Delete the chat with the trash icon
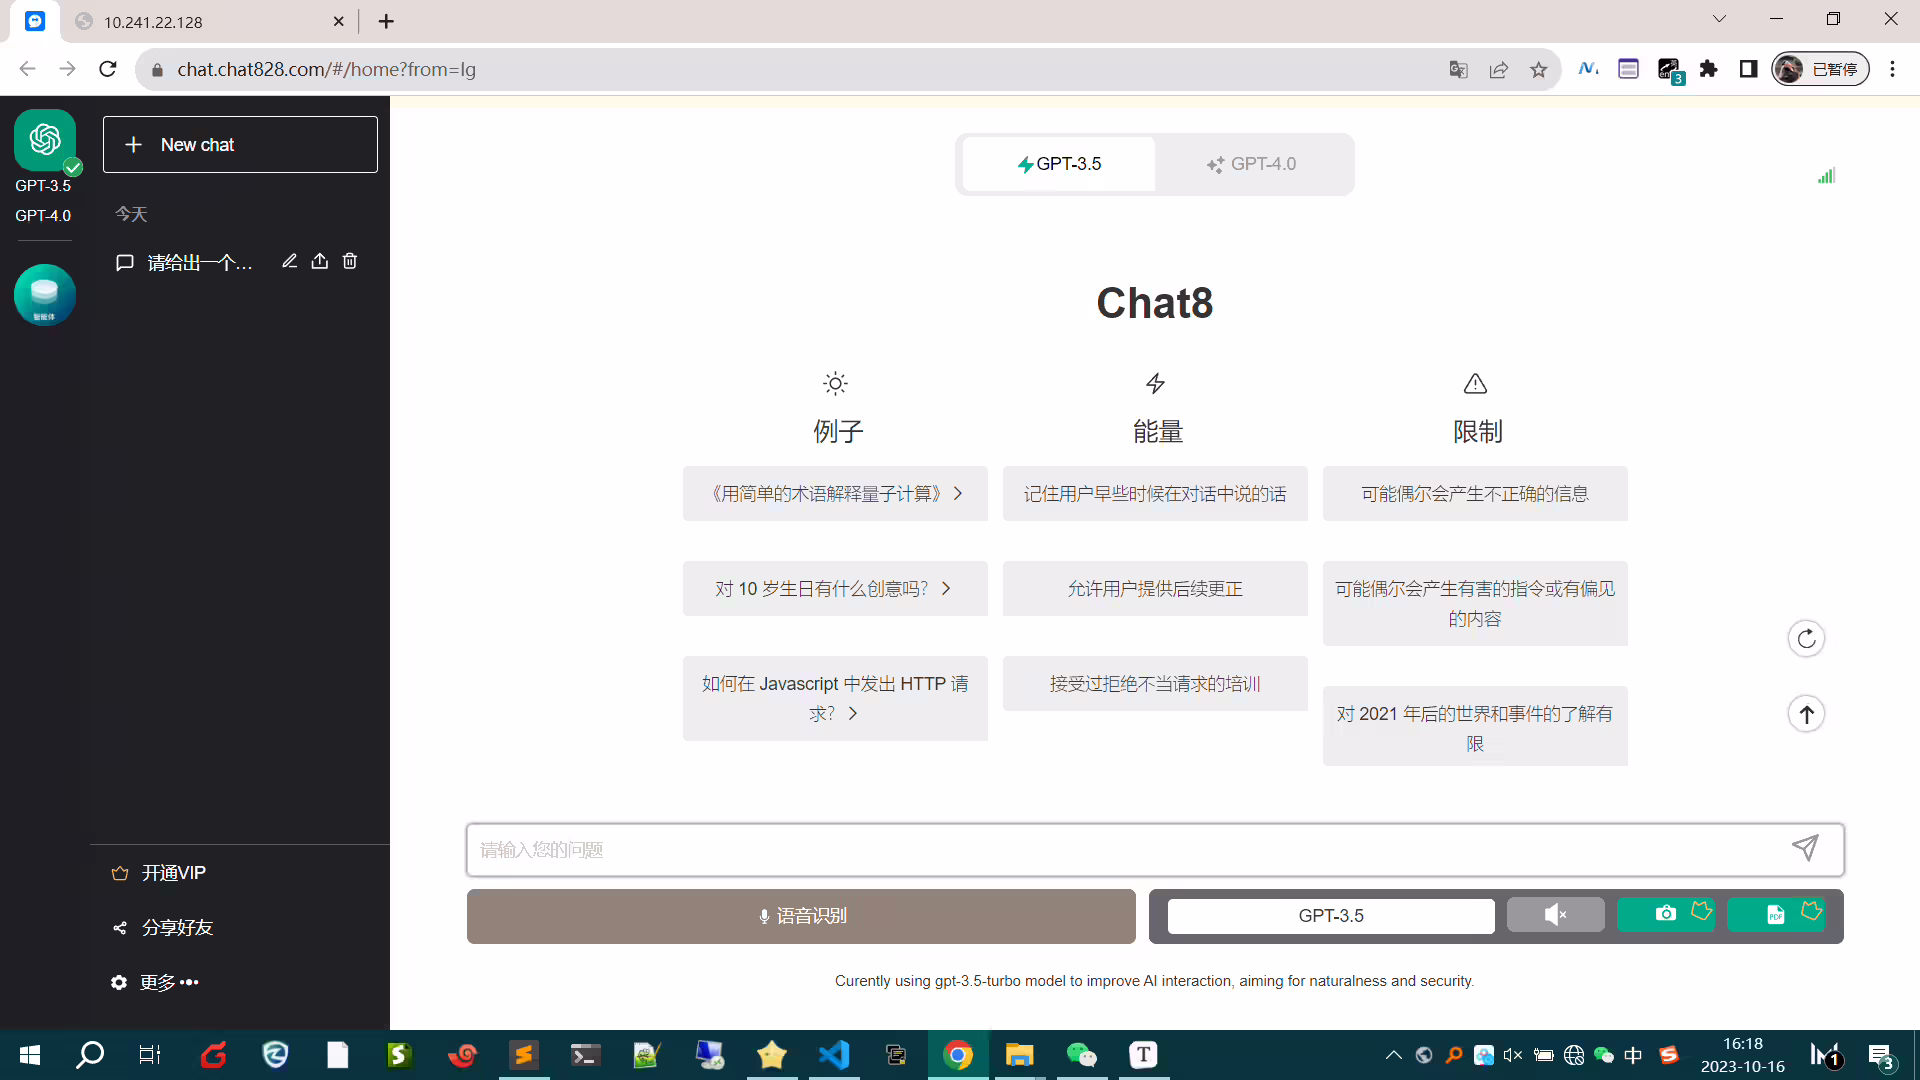The height and width of the screenshot is (1080, 1920). 350,261
